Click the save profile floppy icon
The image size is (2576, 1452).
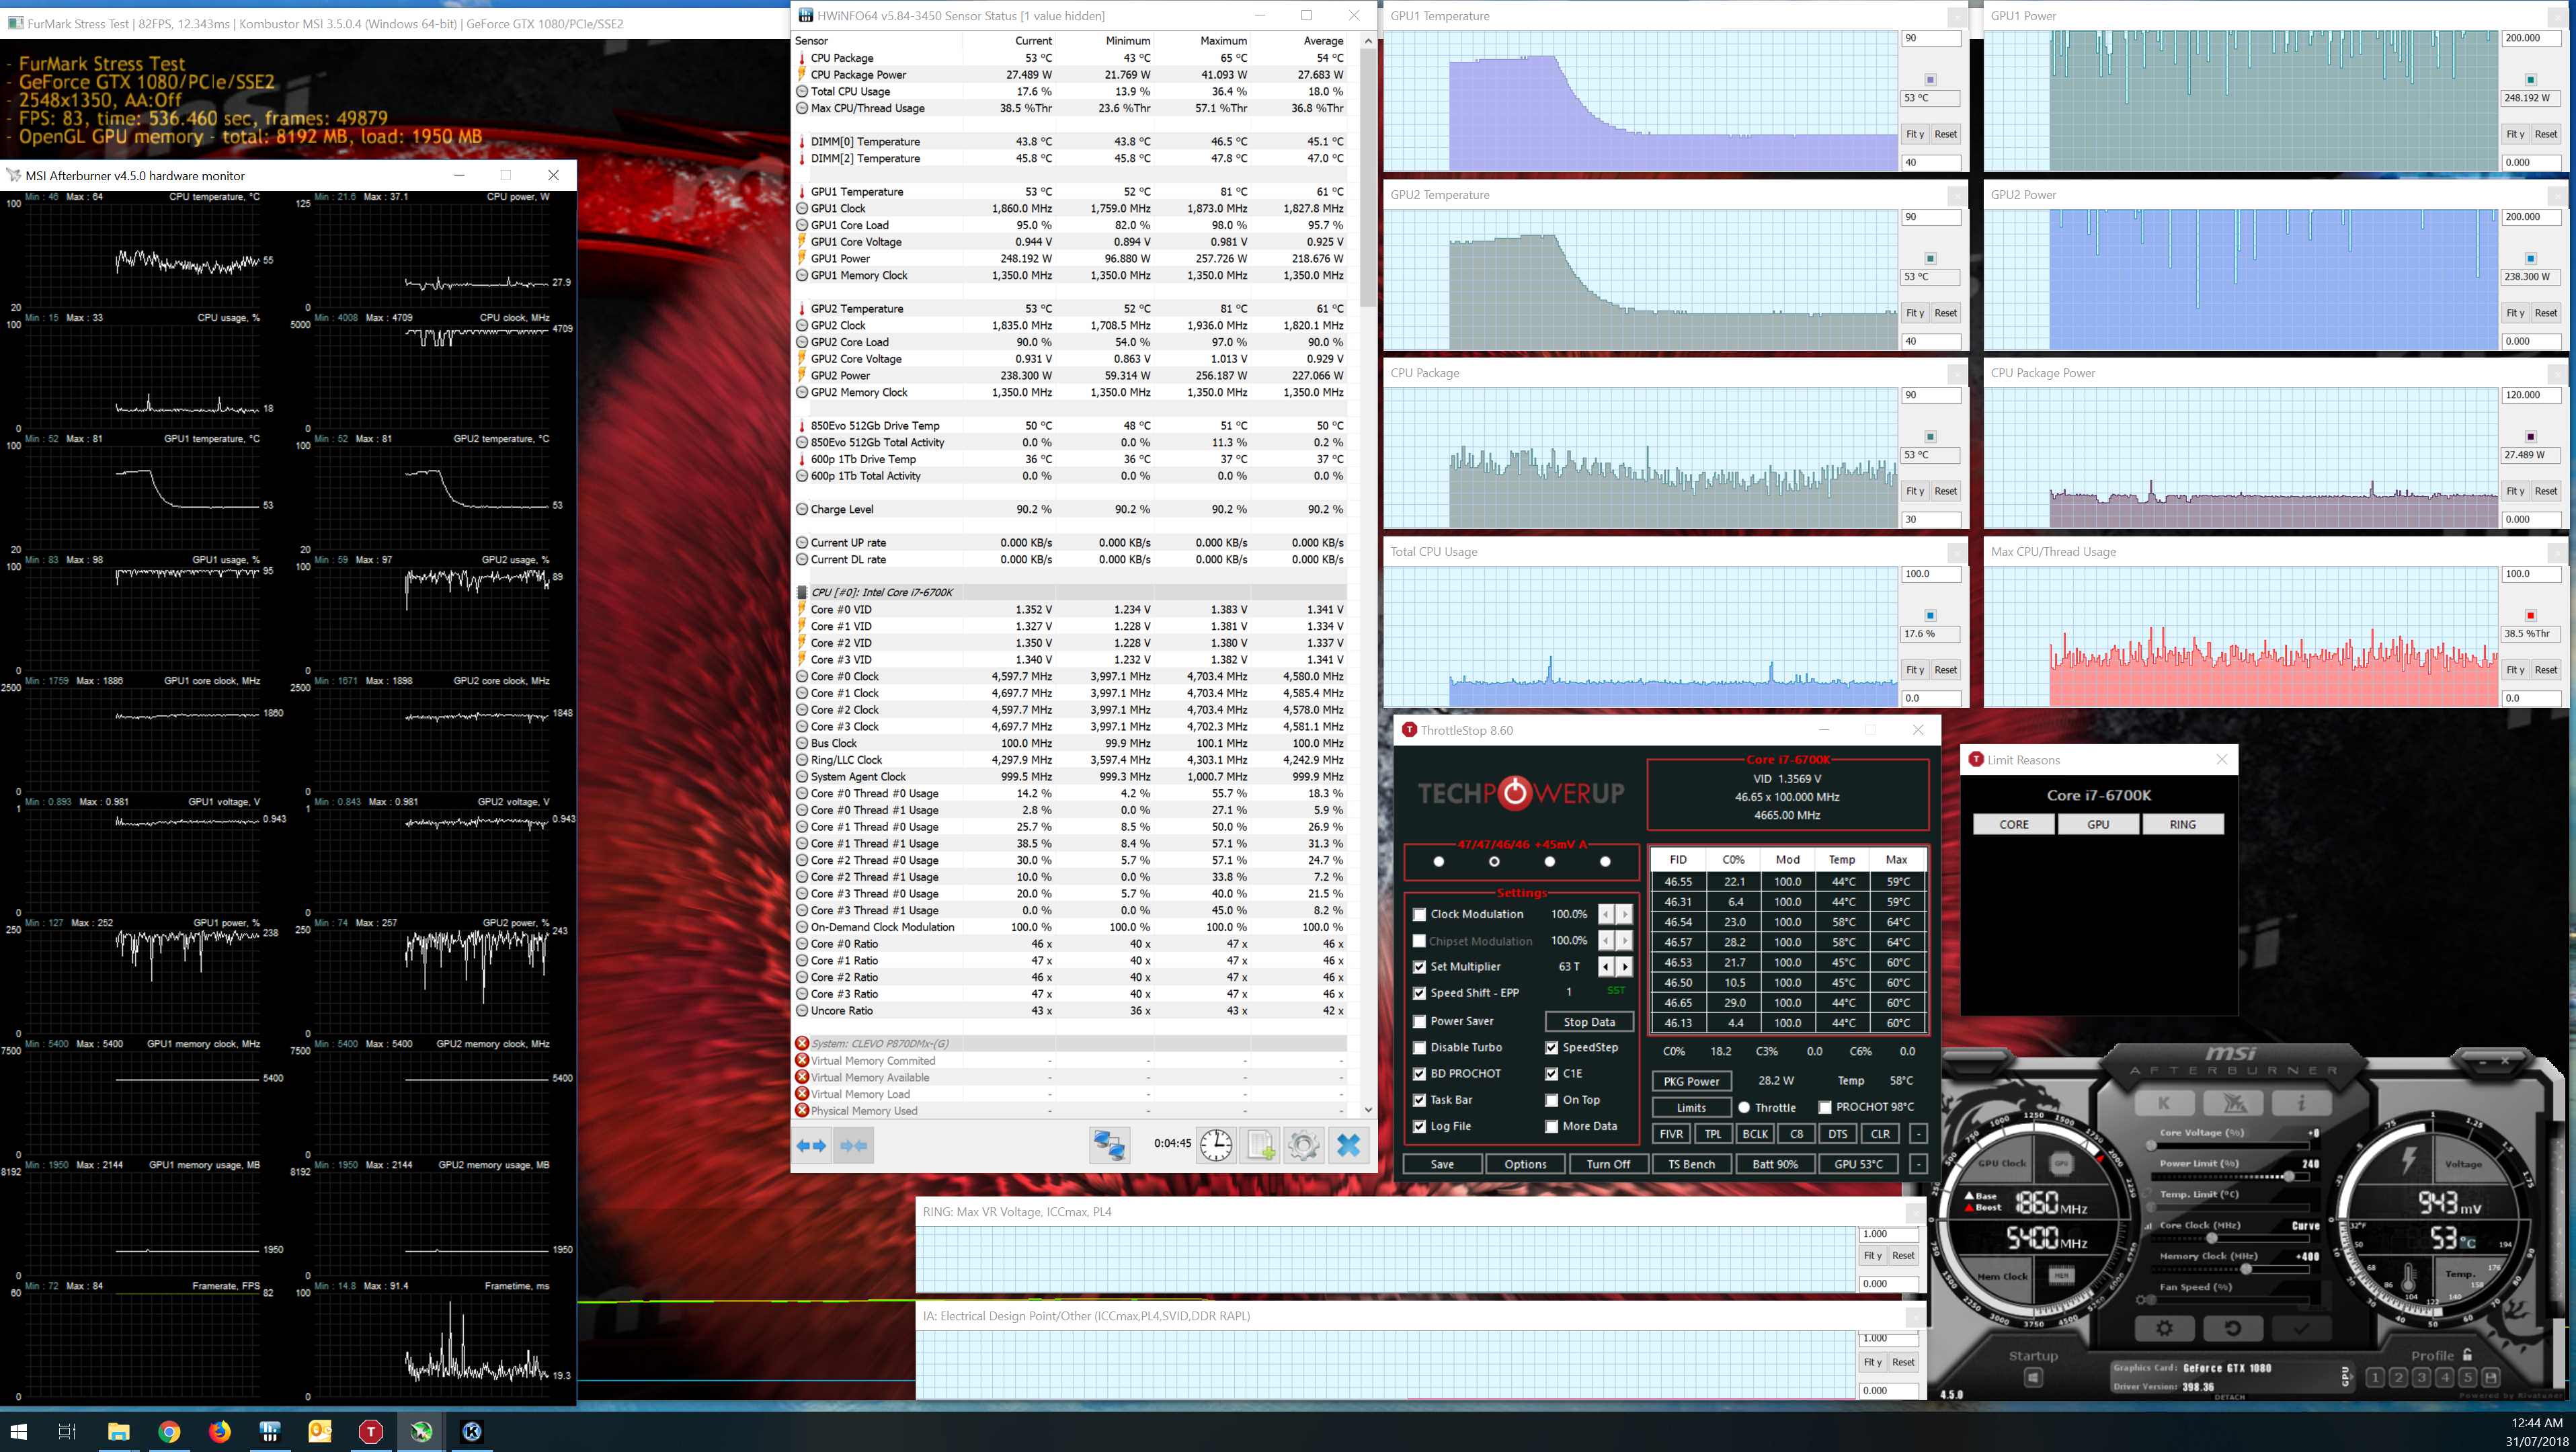[x=2491, y=1377]
